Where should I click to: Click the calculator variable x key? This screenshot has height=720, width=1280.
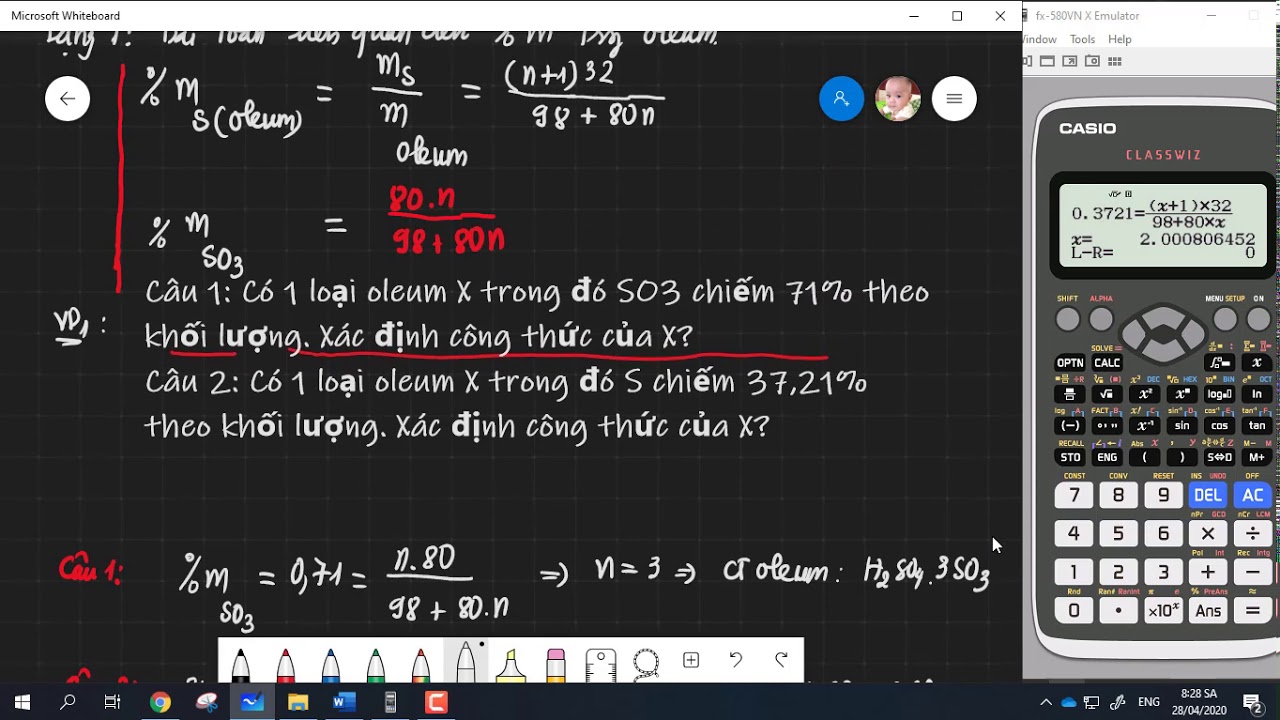tap(1257, 363)
